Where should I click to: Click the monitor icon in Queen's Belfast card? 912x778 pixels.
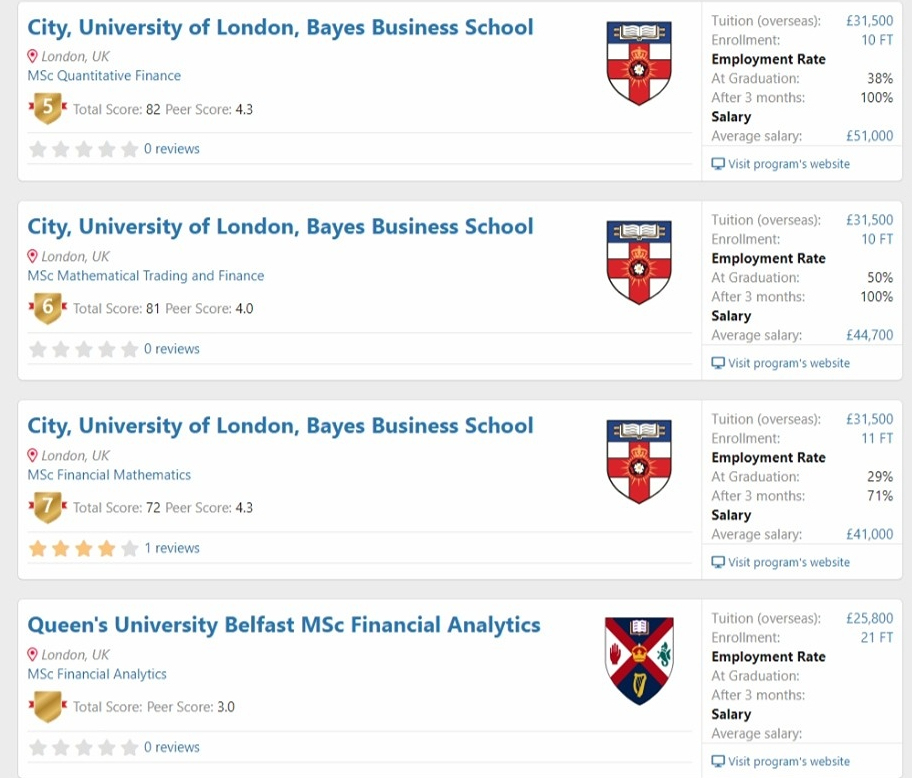click(x=718, y=761)
